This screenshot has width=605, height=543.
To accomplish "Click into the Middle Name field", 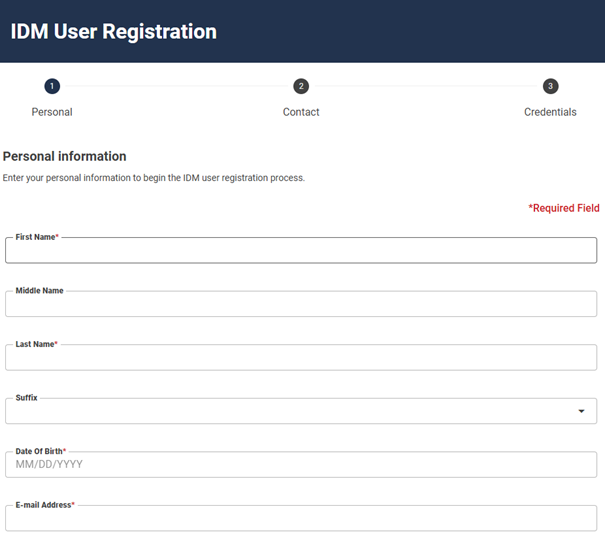I will click(x=301, y=304).
